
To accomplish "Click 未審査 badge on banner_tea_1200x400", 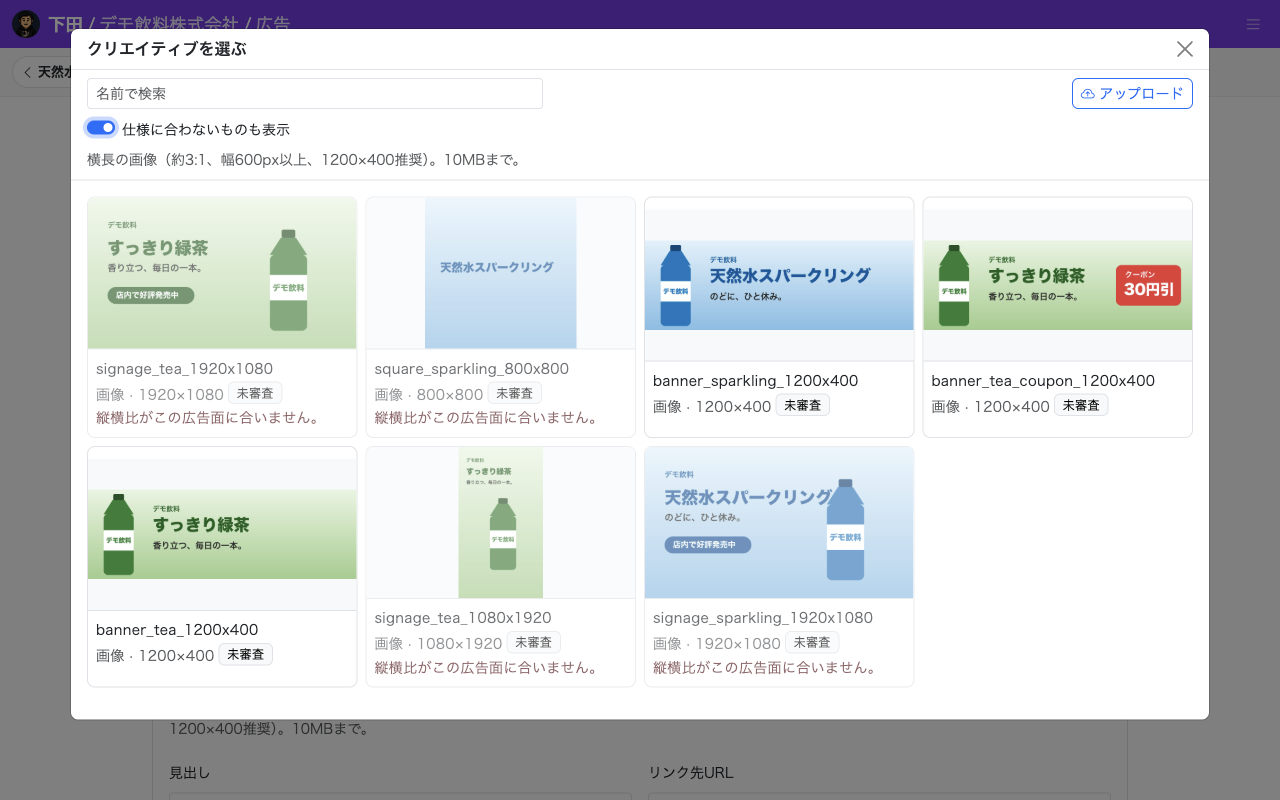I will (246, 654).
